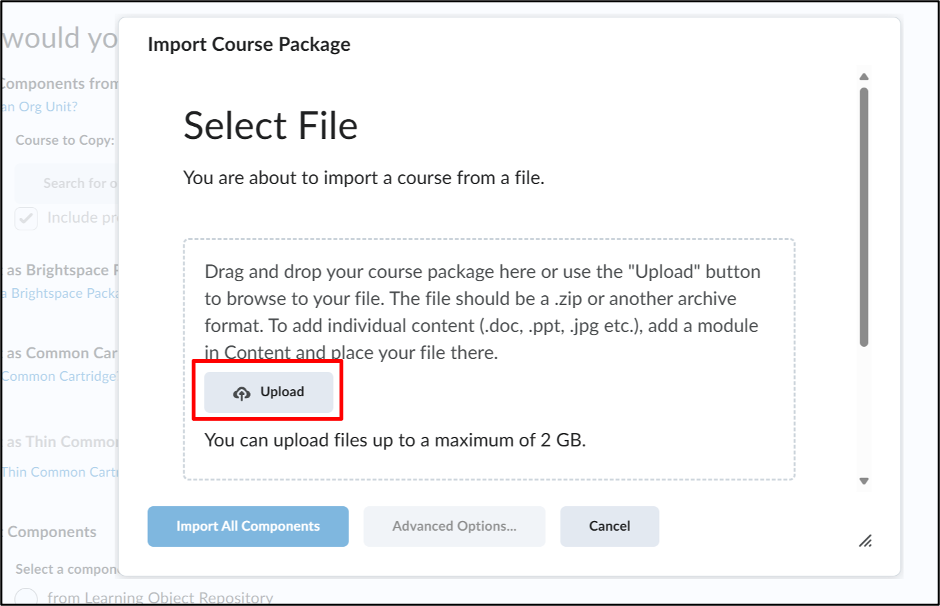Click the dialog resize grip icon
The width and height of the screenshot is (940, 606).
865,541
